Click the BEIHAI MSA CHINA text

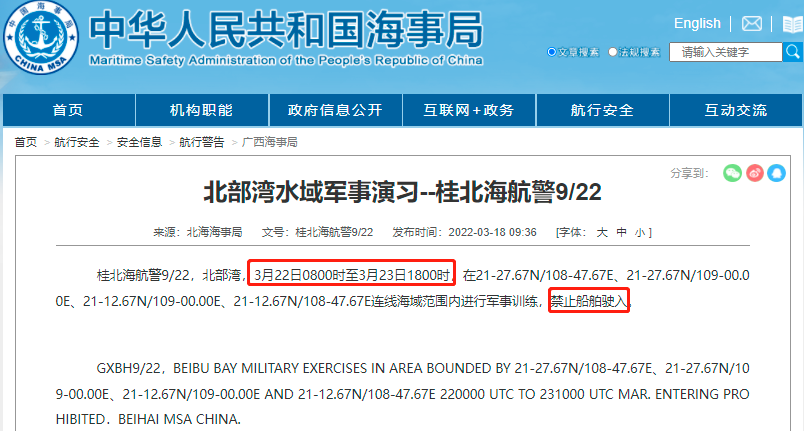point(179,419)
